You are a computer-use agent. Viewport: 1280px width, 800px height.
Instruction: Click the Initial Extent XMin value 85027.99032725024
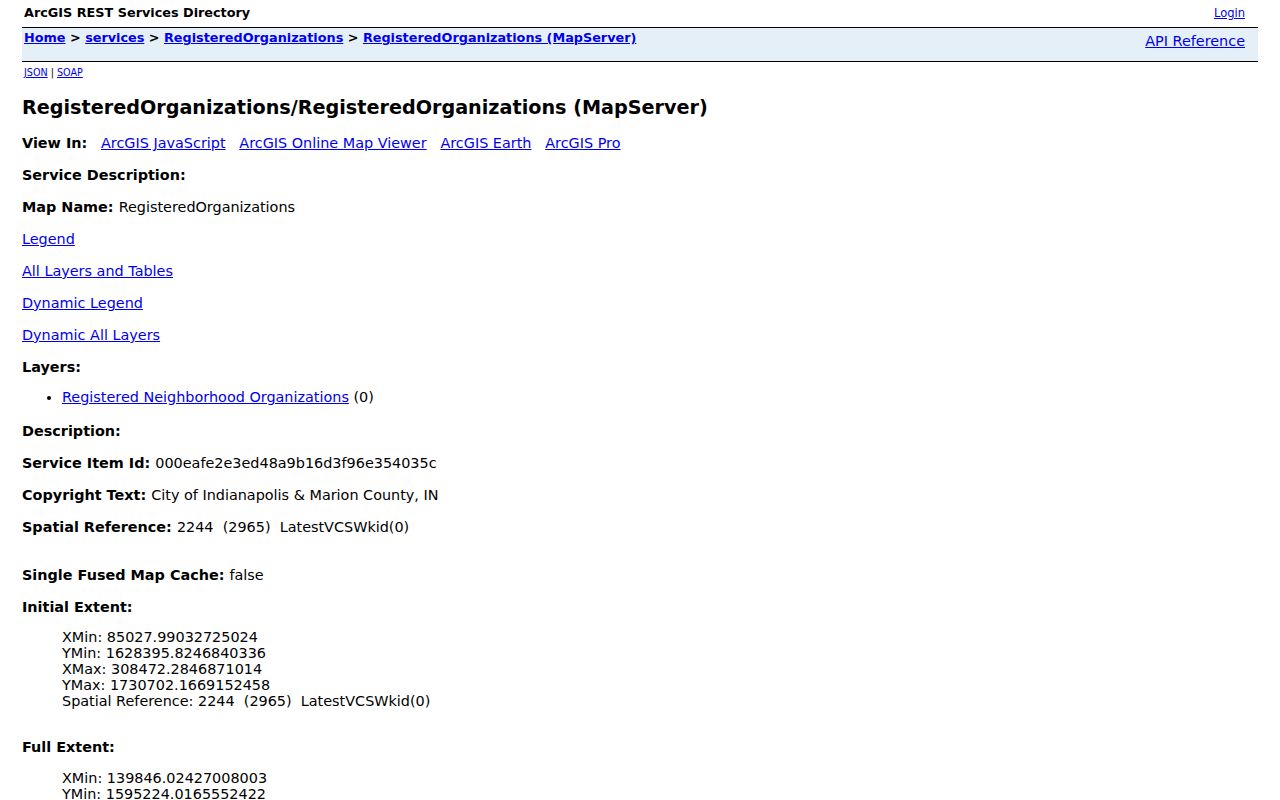(182, 637)
